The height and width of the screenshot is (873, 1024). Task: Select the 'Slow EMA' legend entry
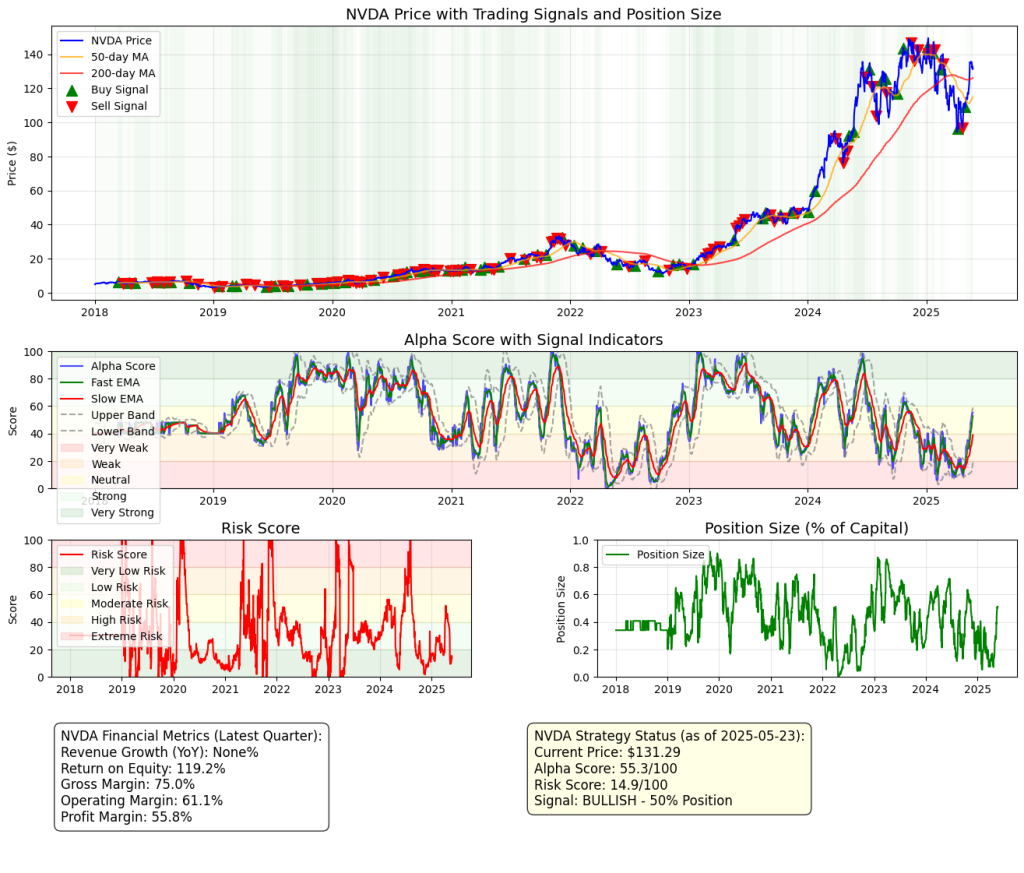coord(101,399)
